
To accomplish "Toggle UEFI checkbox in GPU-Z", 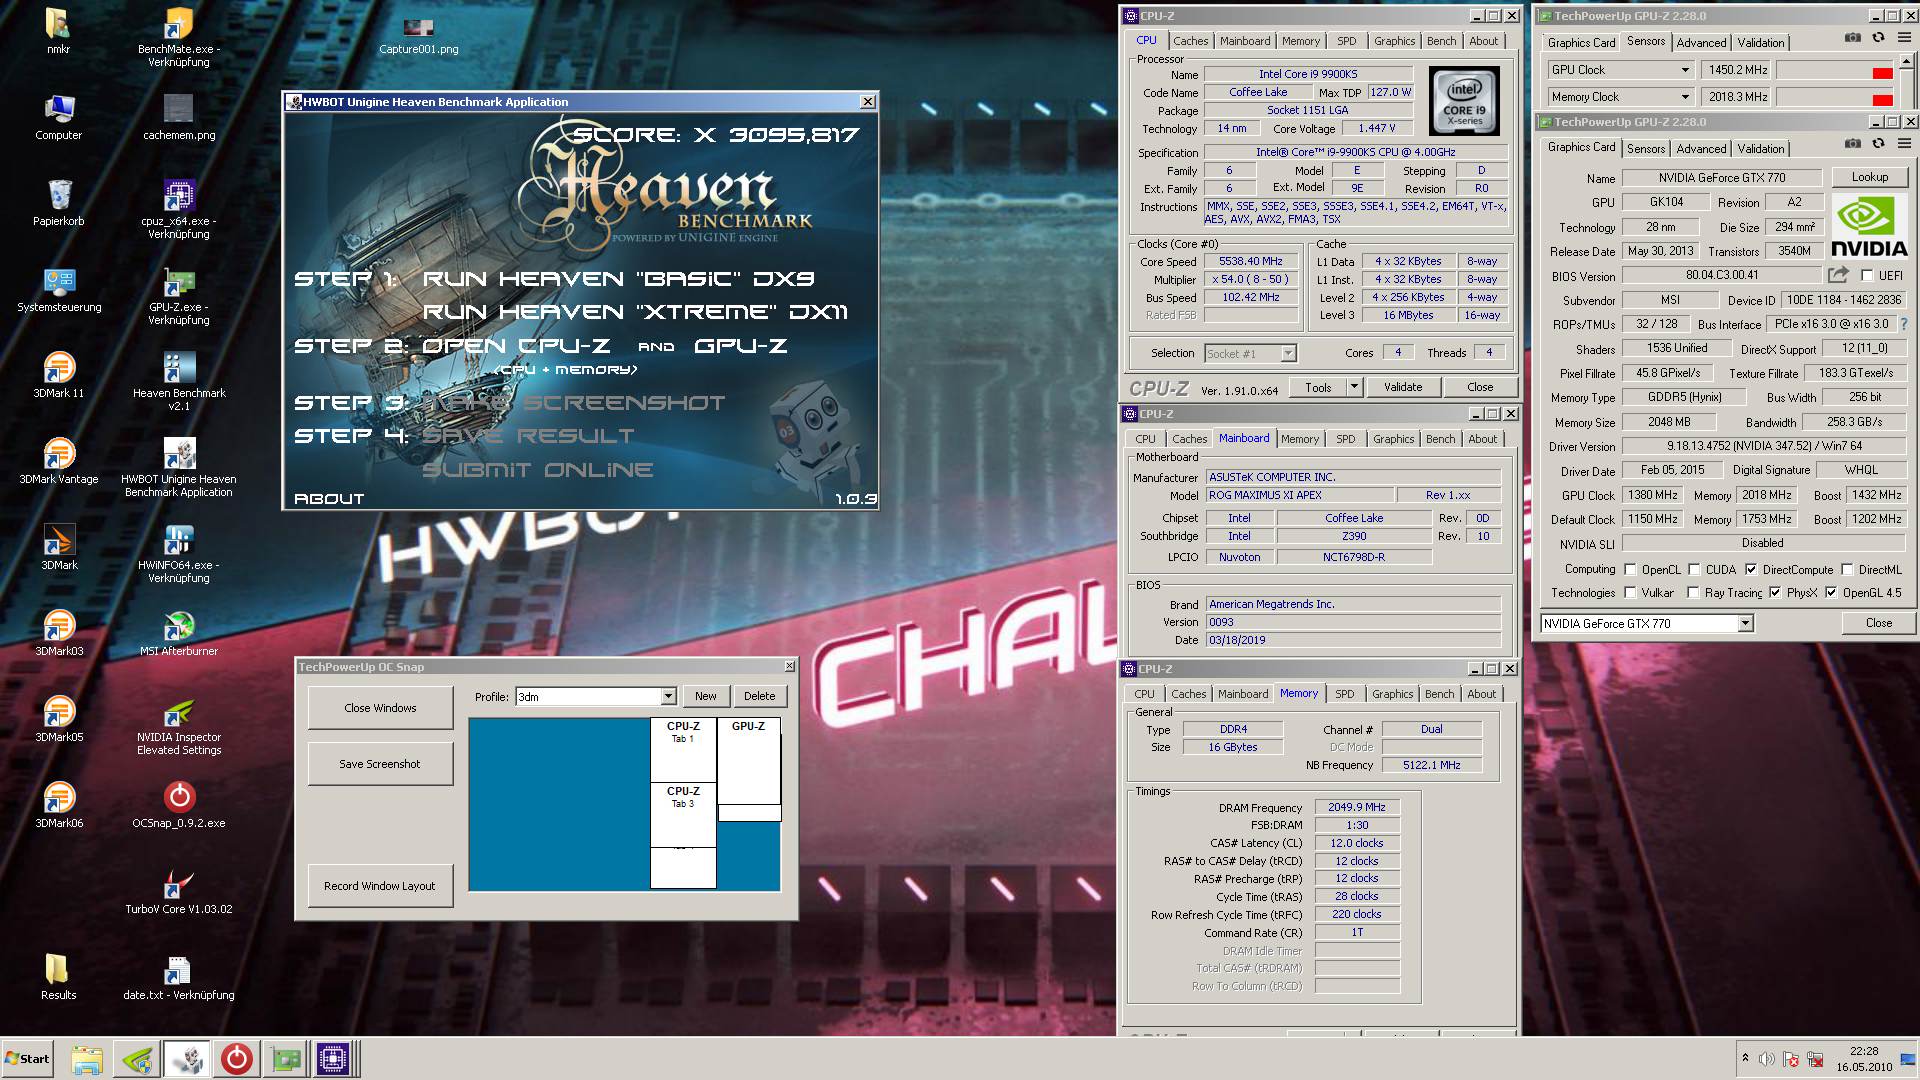I will click(1867, 275).
